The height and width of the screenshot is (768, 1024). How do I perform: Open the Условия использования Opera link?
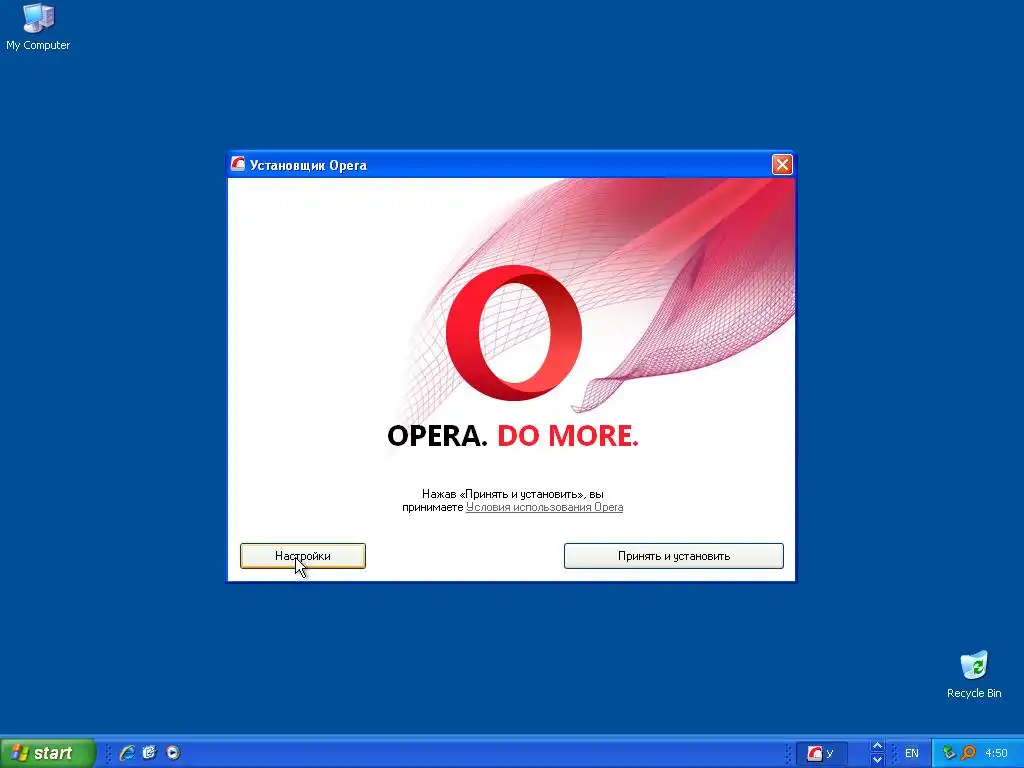[x=544, y=507]
